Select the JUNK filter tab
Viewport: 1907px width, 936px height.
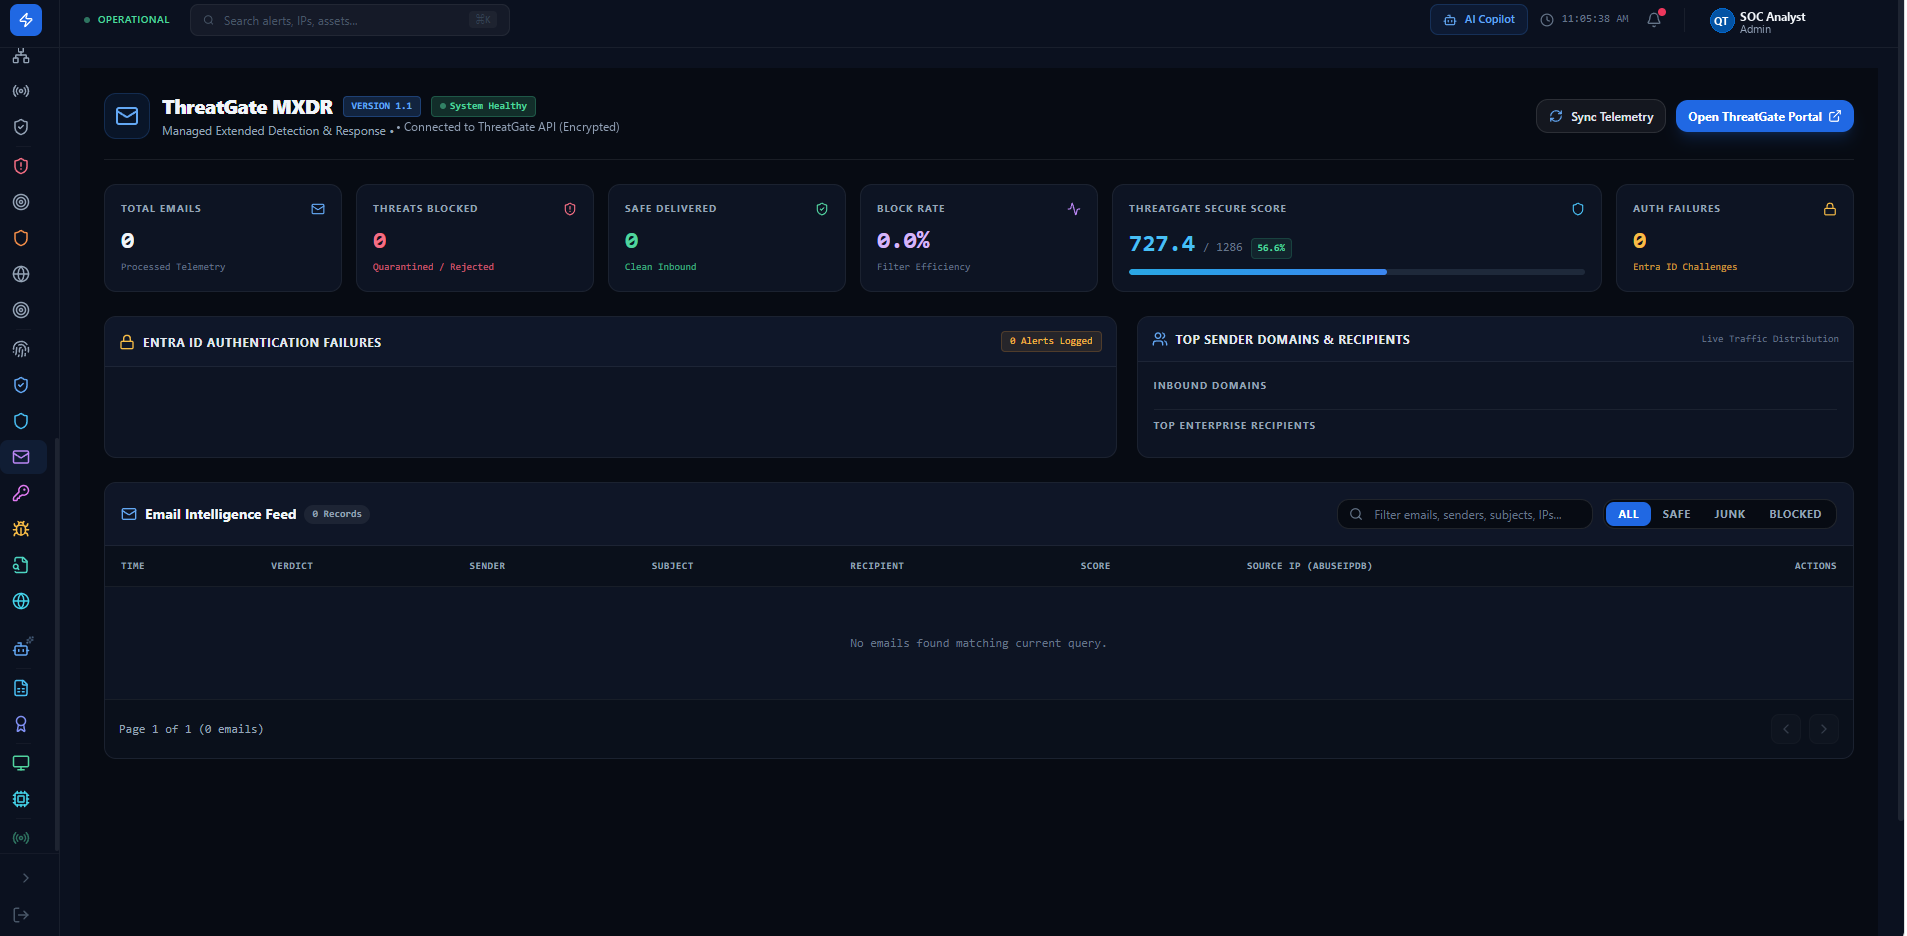click(1729, 514)
